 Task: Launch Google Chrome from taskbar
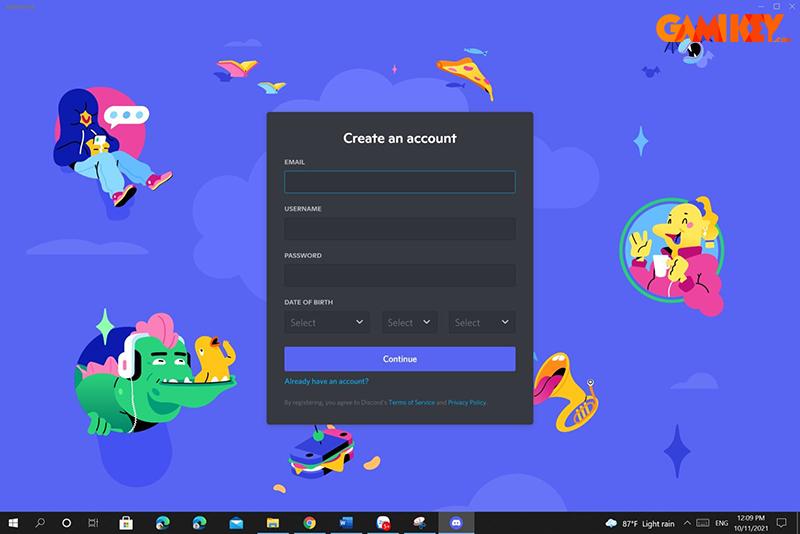pyautogui.click(x=309, y=523)
